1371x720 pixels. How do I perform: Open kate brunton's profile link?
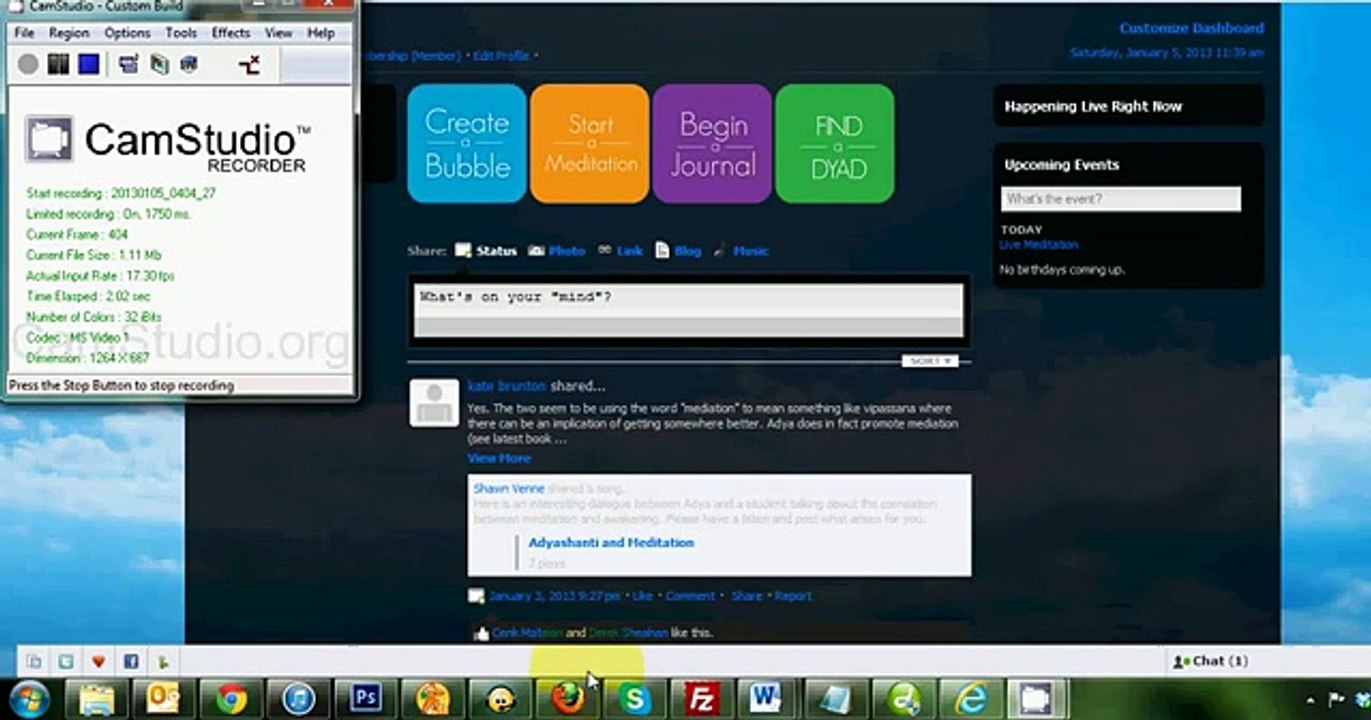(x=507, y=386)
